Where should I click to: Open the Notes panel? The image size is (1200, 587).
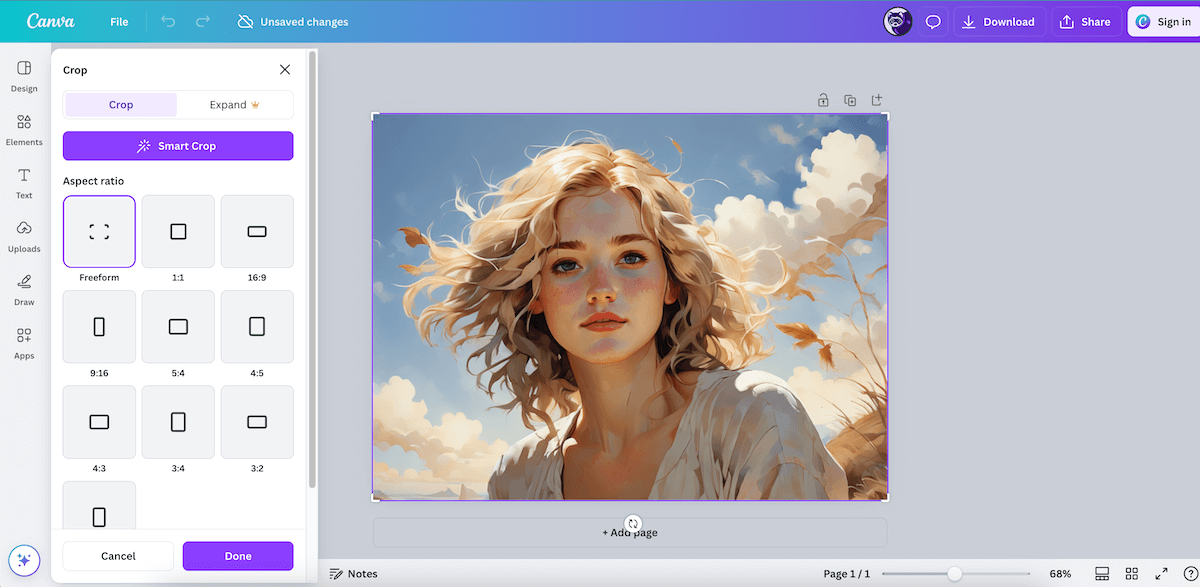click(355, 573)
